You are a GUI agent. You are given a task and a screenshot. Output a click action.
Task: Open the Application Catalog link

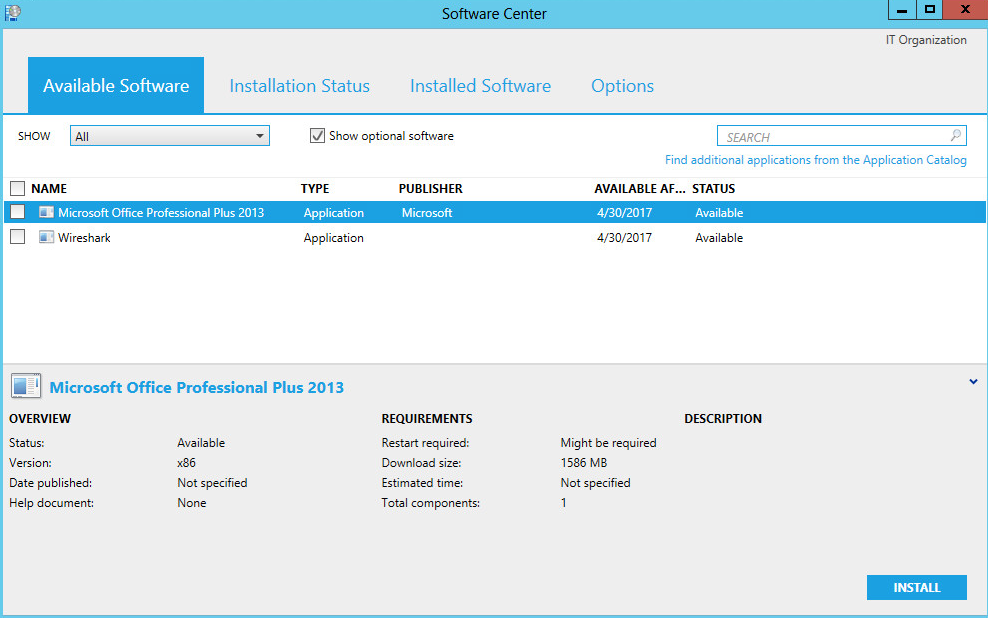pos(815,160)
